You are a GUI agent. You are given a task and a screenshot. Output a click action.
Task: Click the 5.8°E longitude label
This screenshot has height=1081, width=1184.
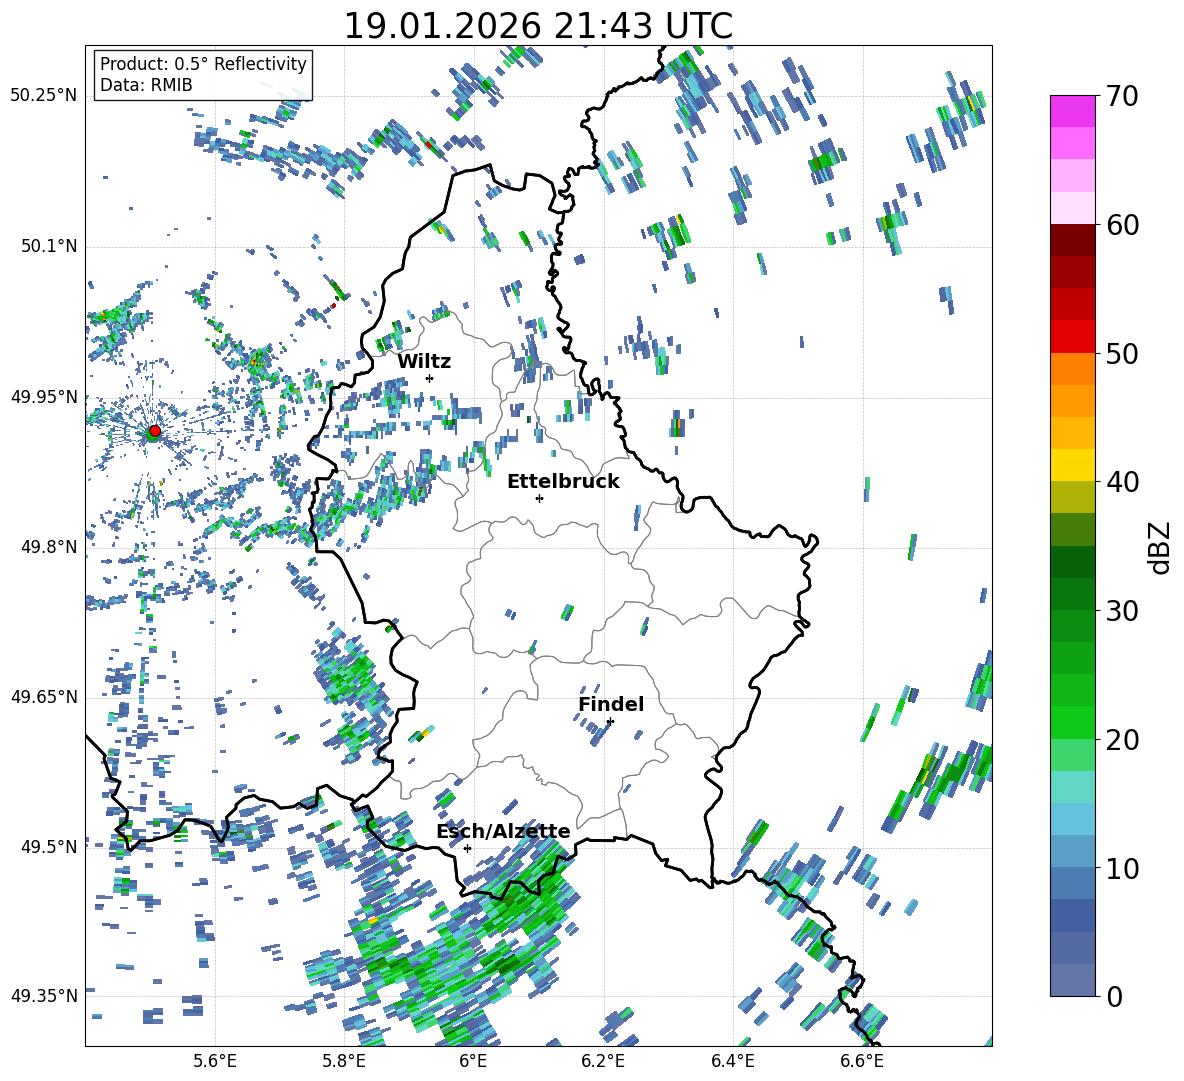[344, 1061]
